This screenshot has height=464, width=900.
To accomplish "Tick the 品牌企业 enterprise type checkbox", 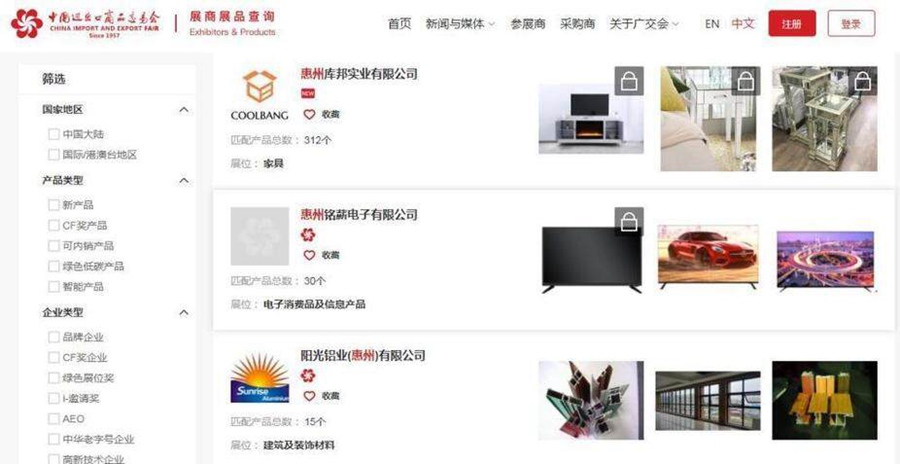I will tap(53, 337).
